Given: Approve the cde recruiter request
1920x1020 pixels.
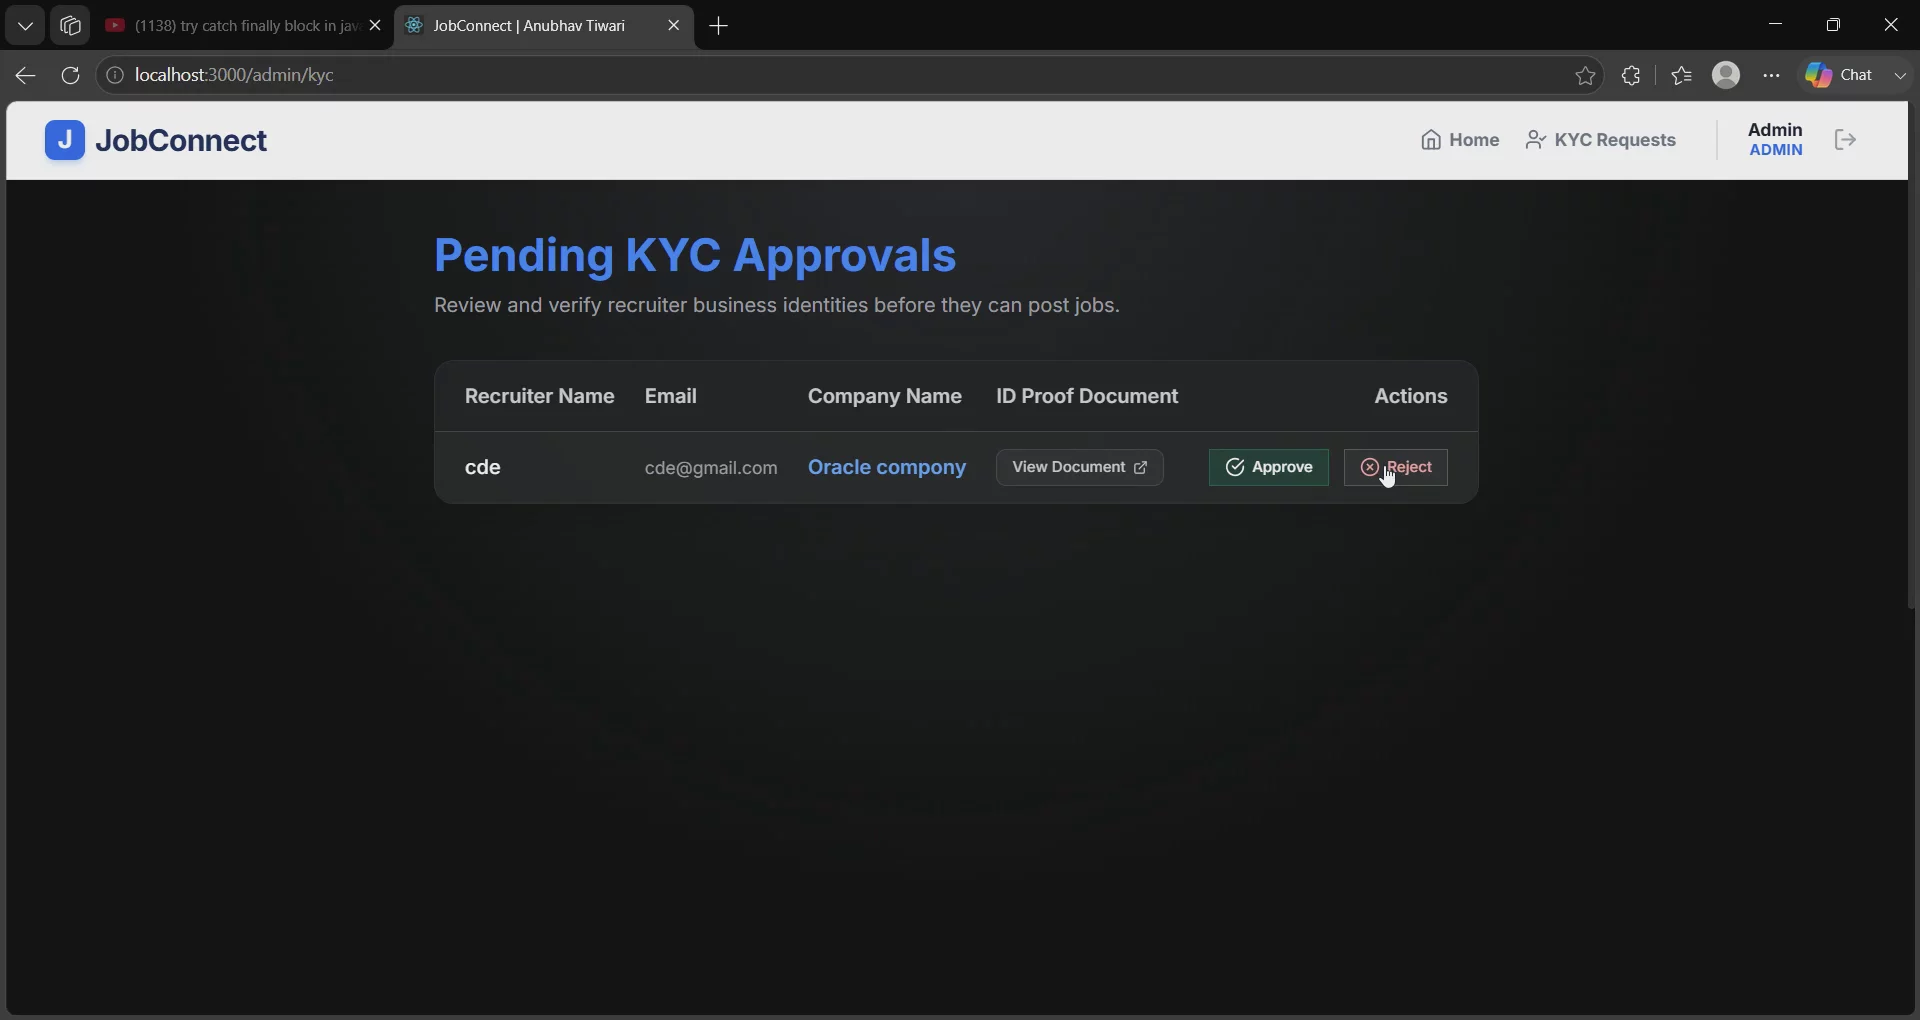Looking at the screenshot, I should [x=1269, y=467].
